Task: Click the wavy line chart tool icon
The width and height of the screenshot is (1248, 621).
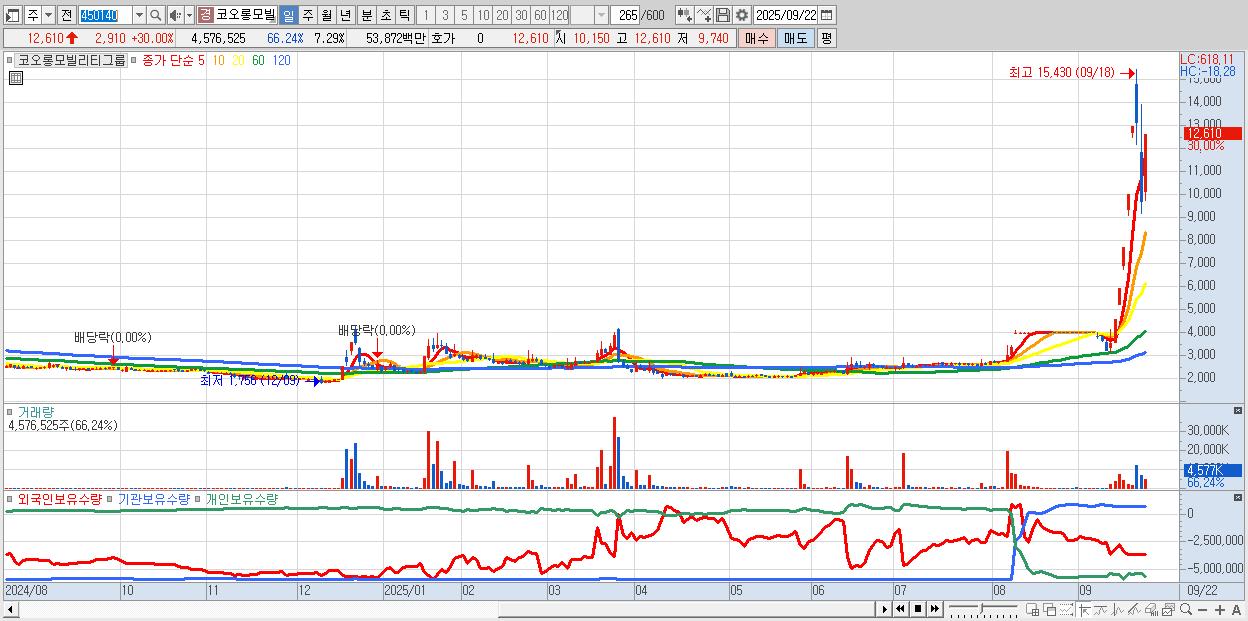Action: tap(1101, 609)
